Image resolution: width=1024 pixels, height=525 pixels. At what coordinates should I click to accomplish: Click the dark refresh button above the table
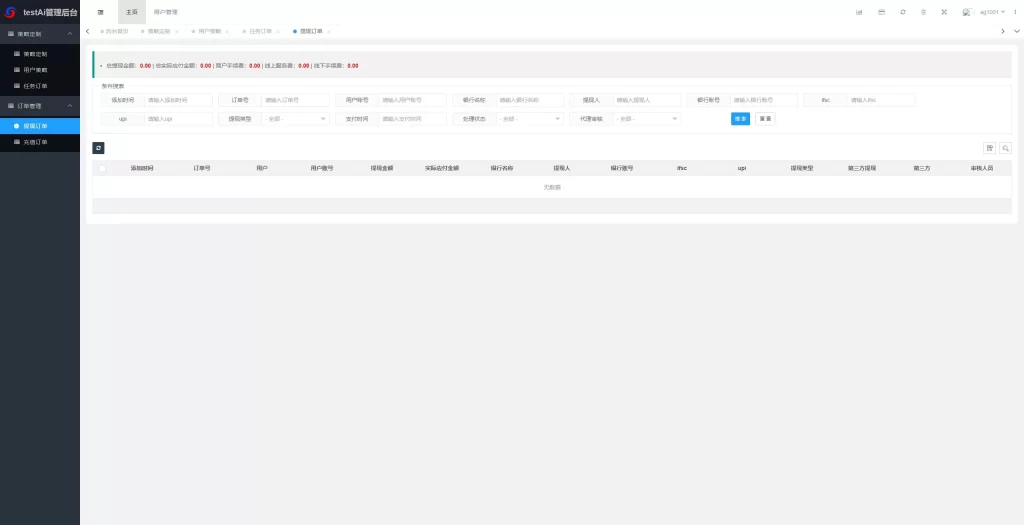(98, 148)
